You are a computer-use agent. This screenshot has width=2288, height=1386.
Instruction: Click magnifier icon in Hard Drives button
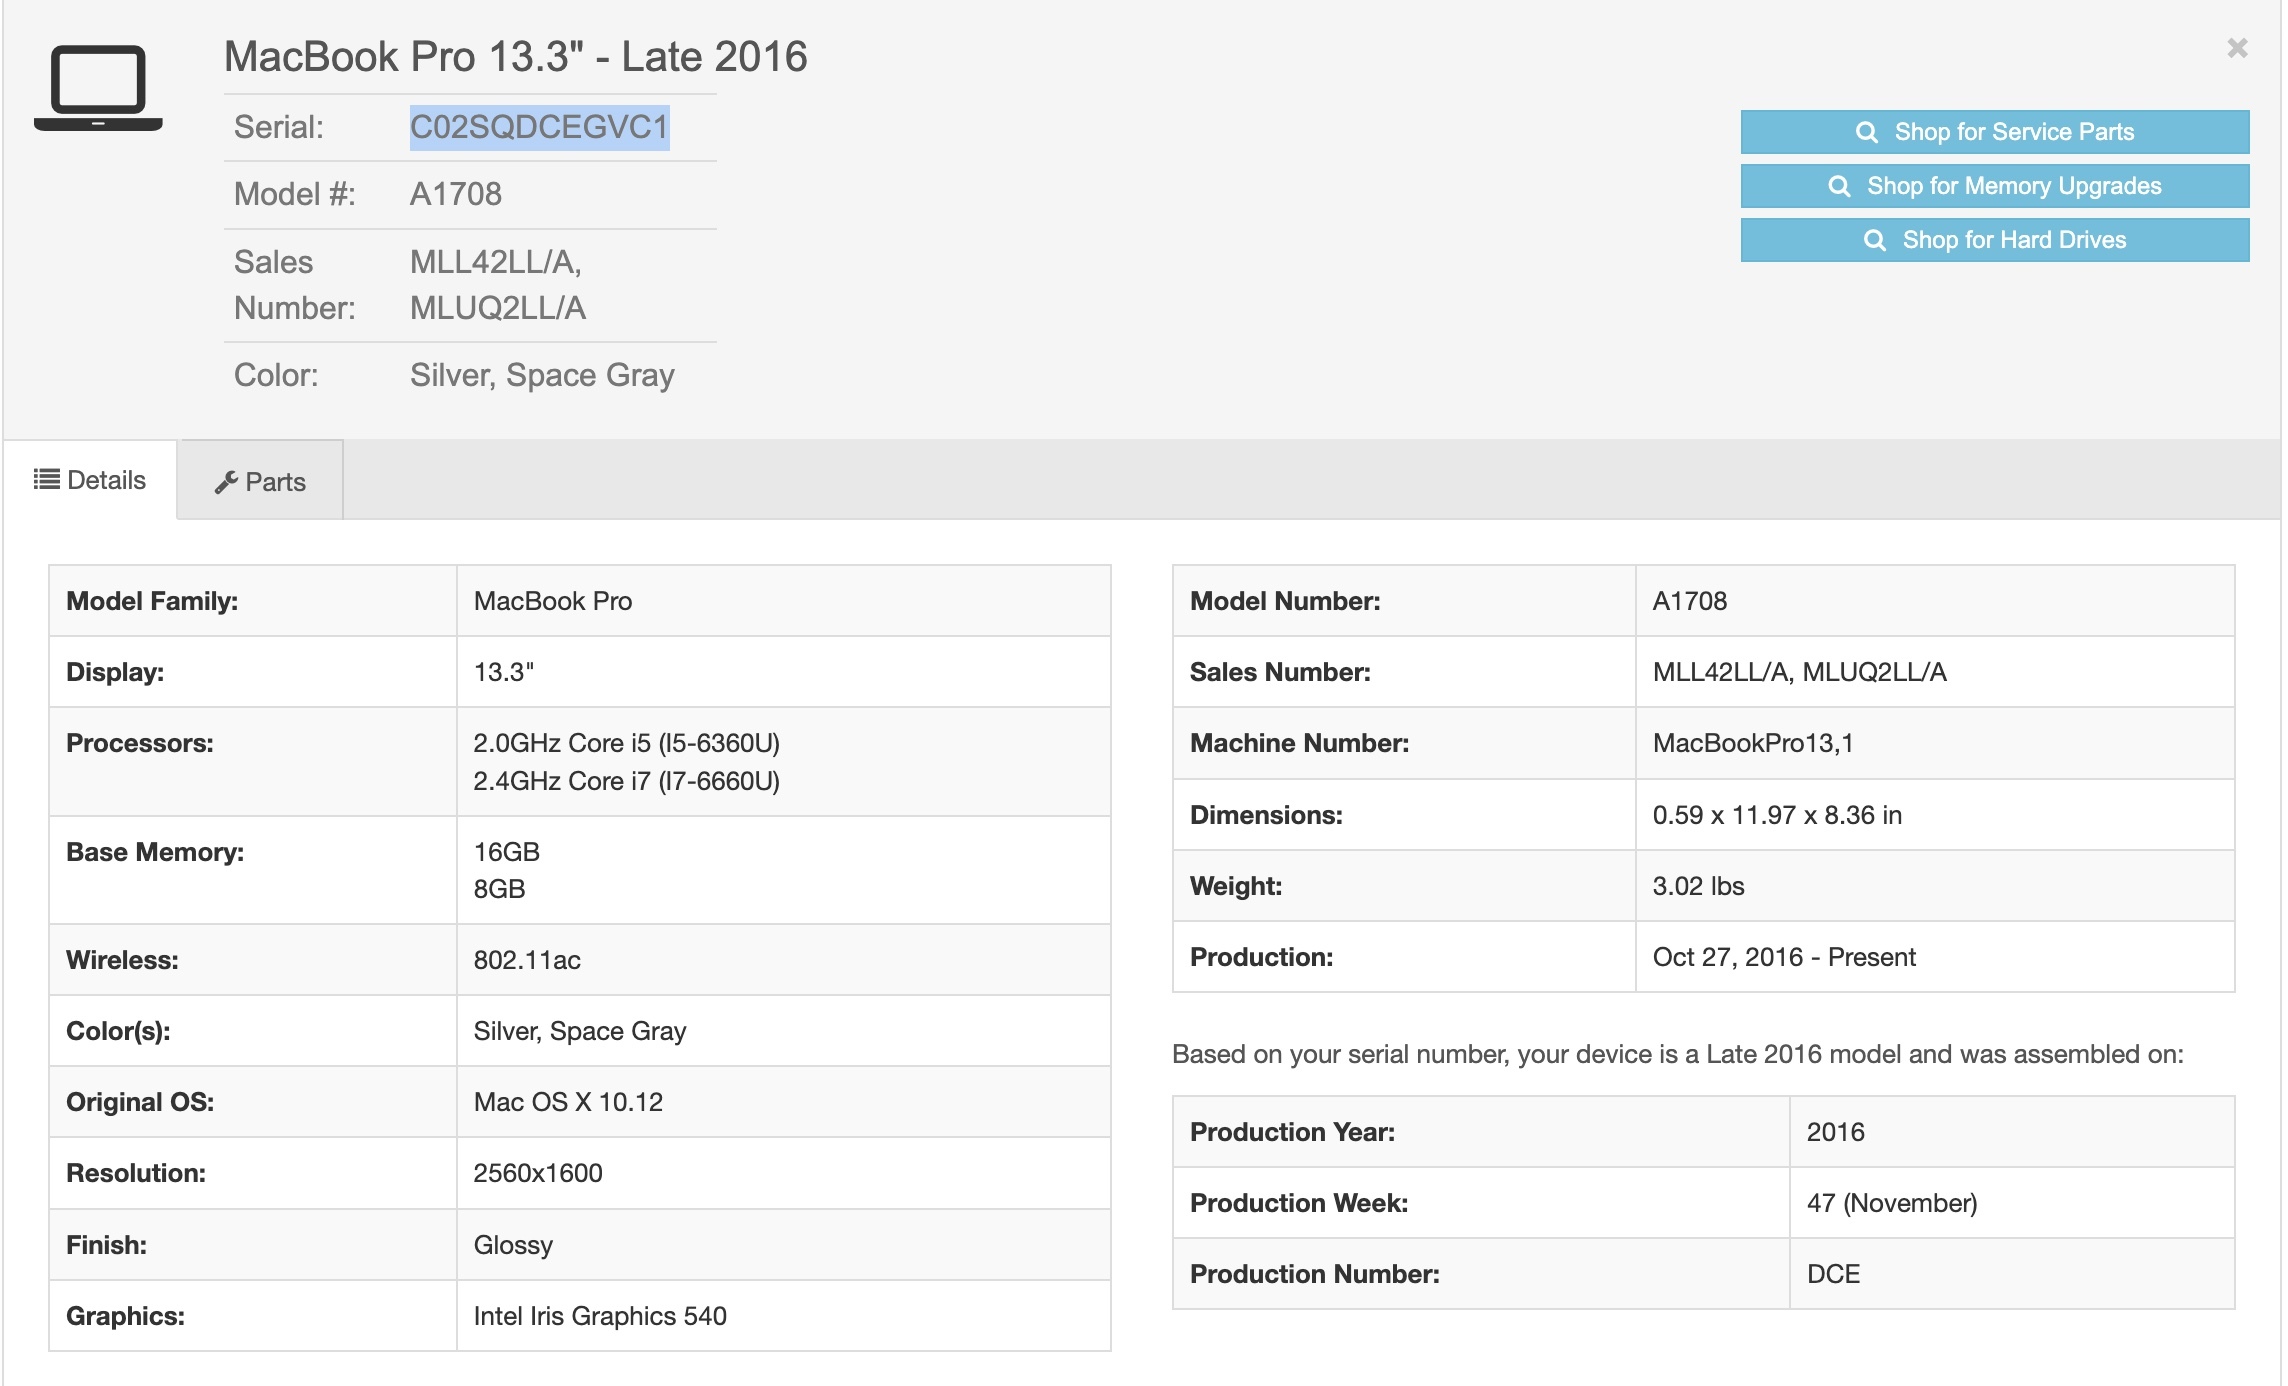click(1875, 240)
